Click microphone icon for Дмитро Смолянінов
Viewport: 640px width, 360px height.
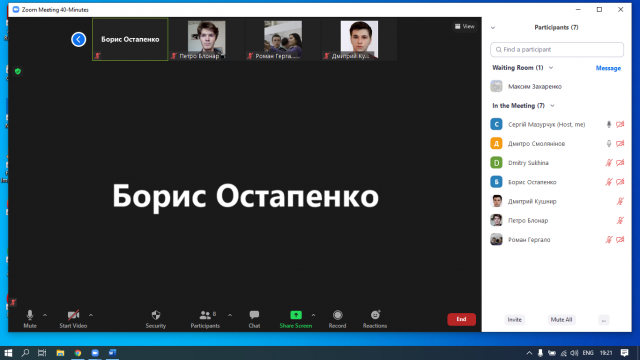[x=609, y=144]
